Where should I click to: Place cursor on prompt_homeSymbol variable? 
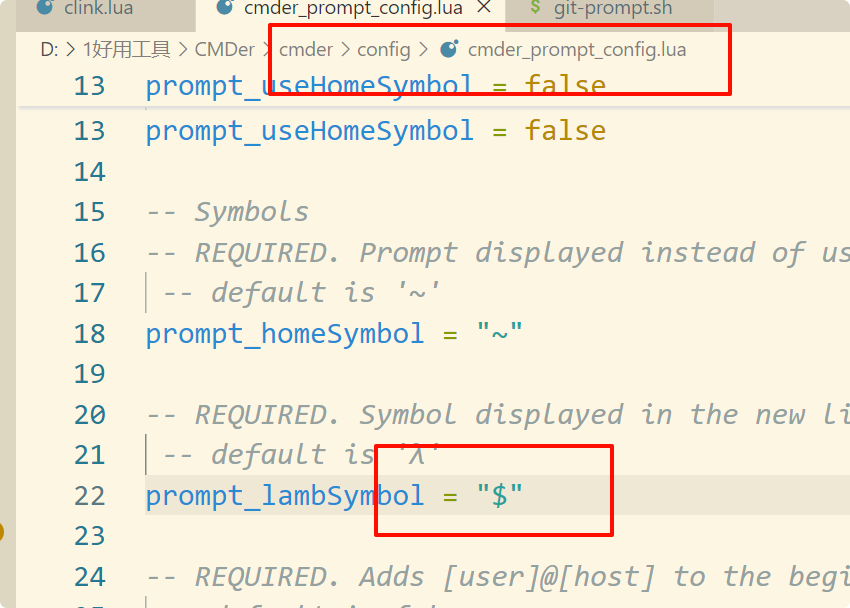285,334
